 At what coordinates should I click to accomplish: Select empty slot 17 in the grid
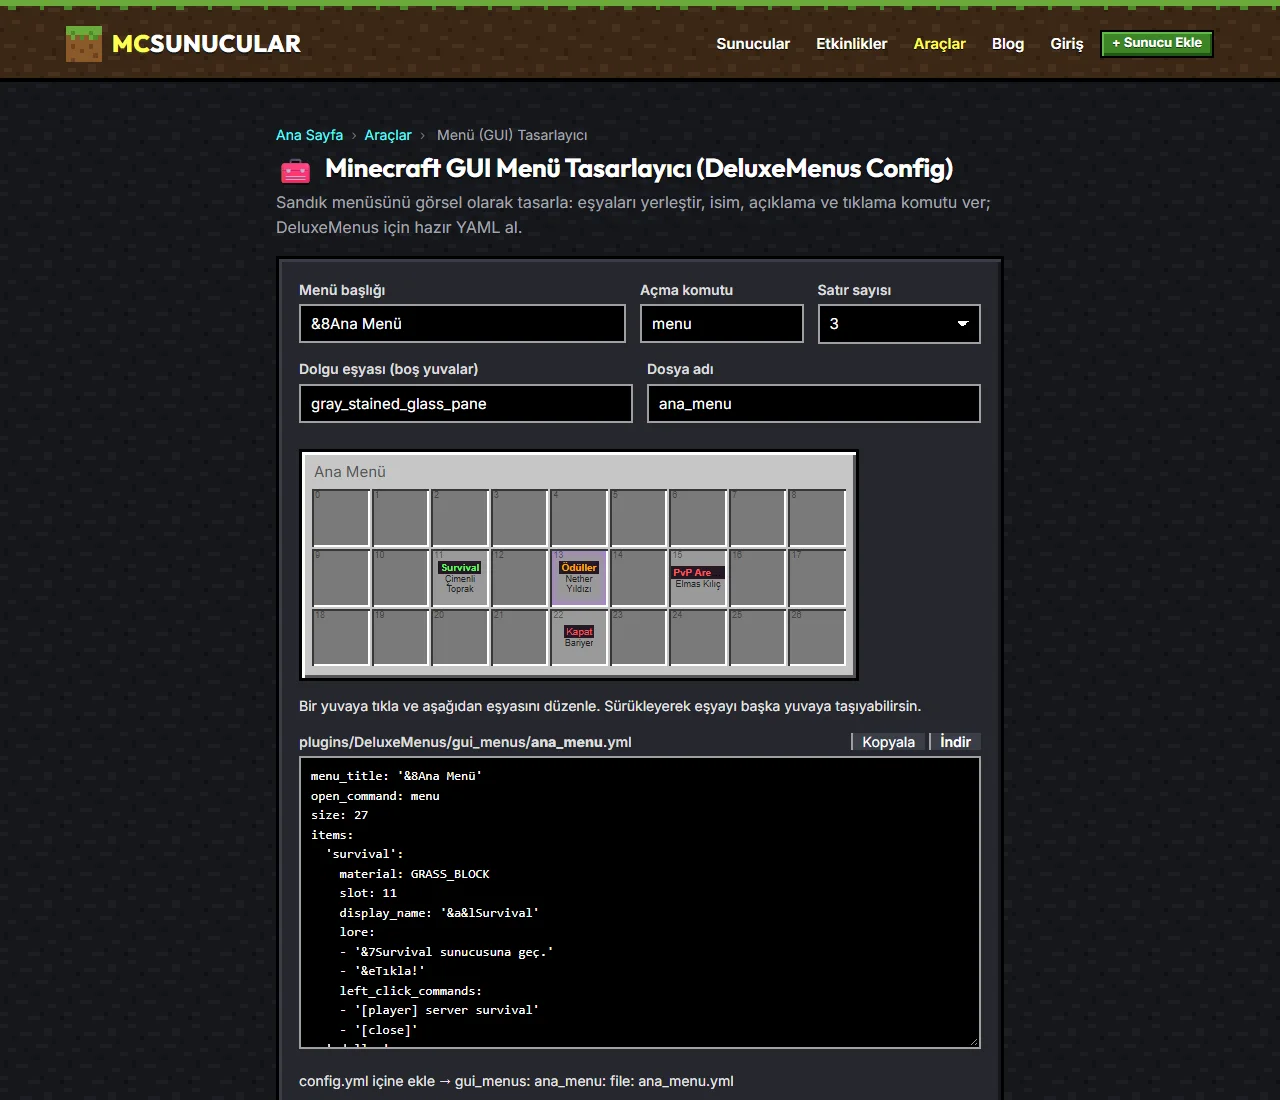pos(817,578)
